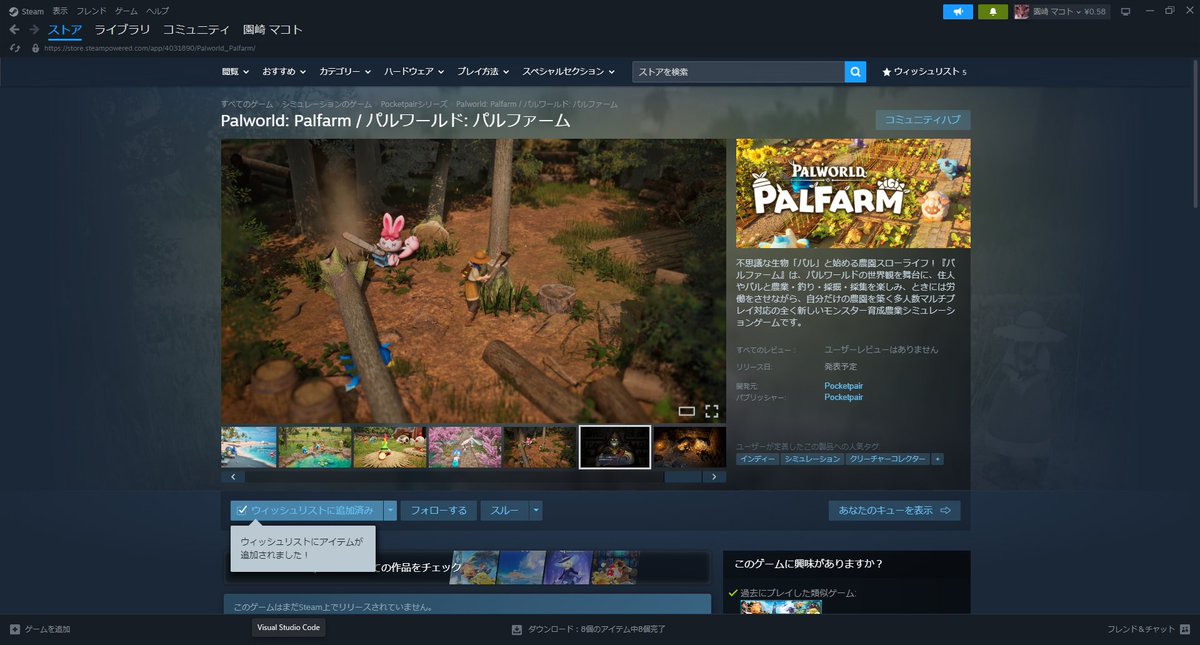The height and width of the screenshot is (645, 1200).
Task: Open the ヘルプ menu
Action: click(158, 11)
